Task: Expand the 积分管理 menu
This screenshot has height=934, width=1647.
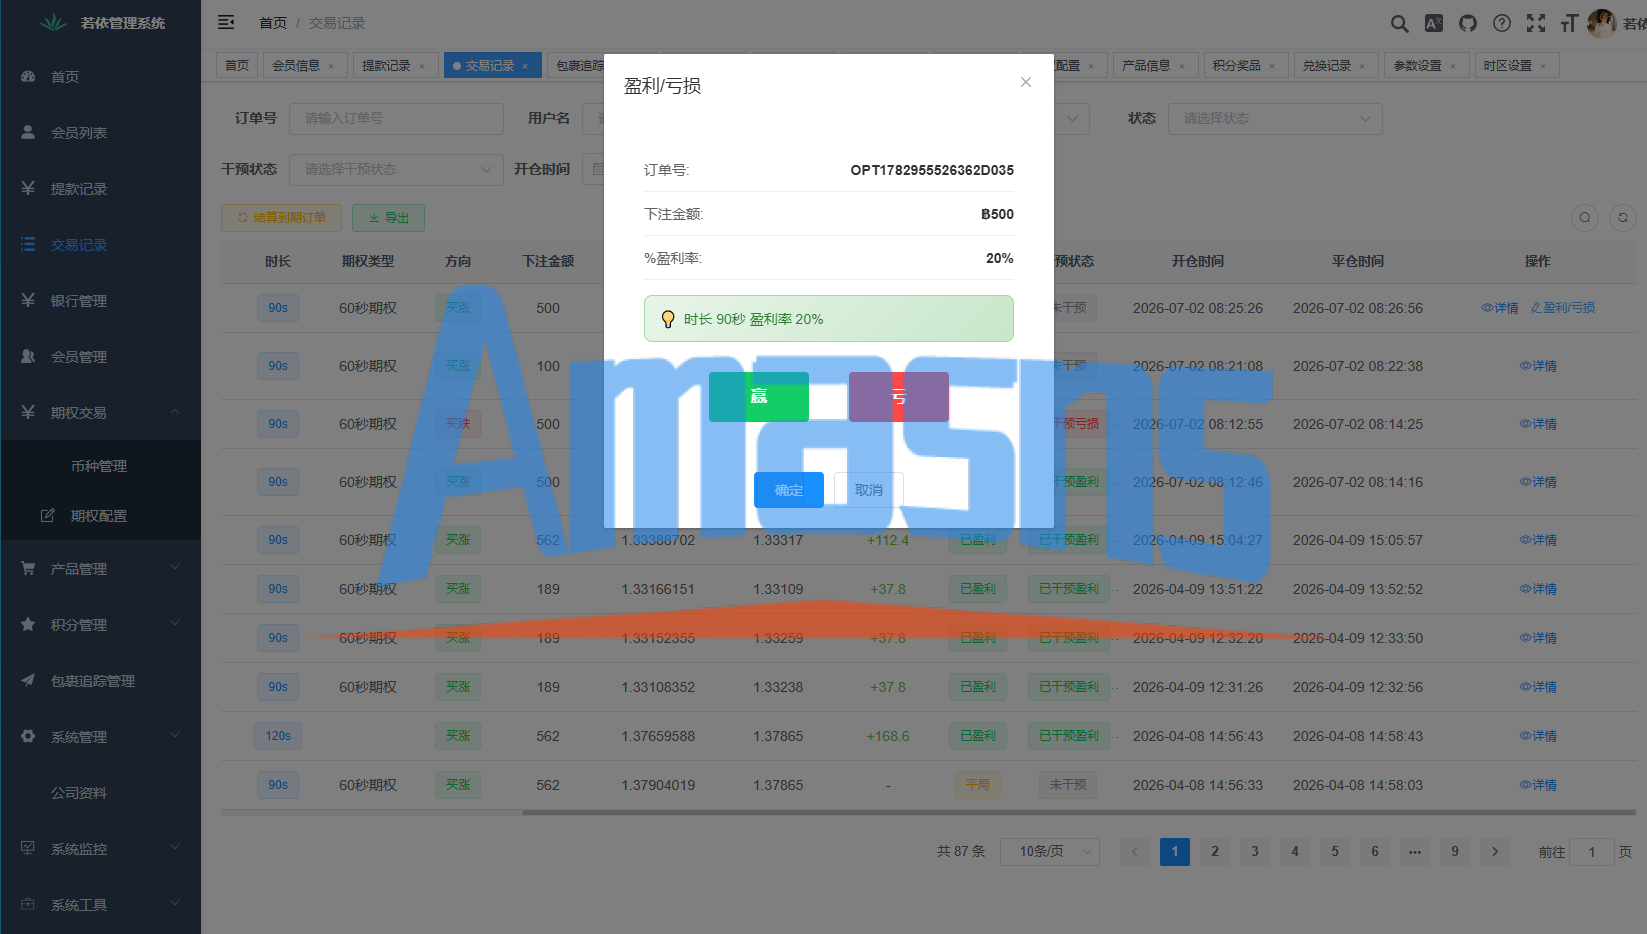Action: (x=100, y=625)
